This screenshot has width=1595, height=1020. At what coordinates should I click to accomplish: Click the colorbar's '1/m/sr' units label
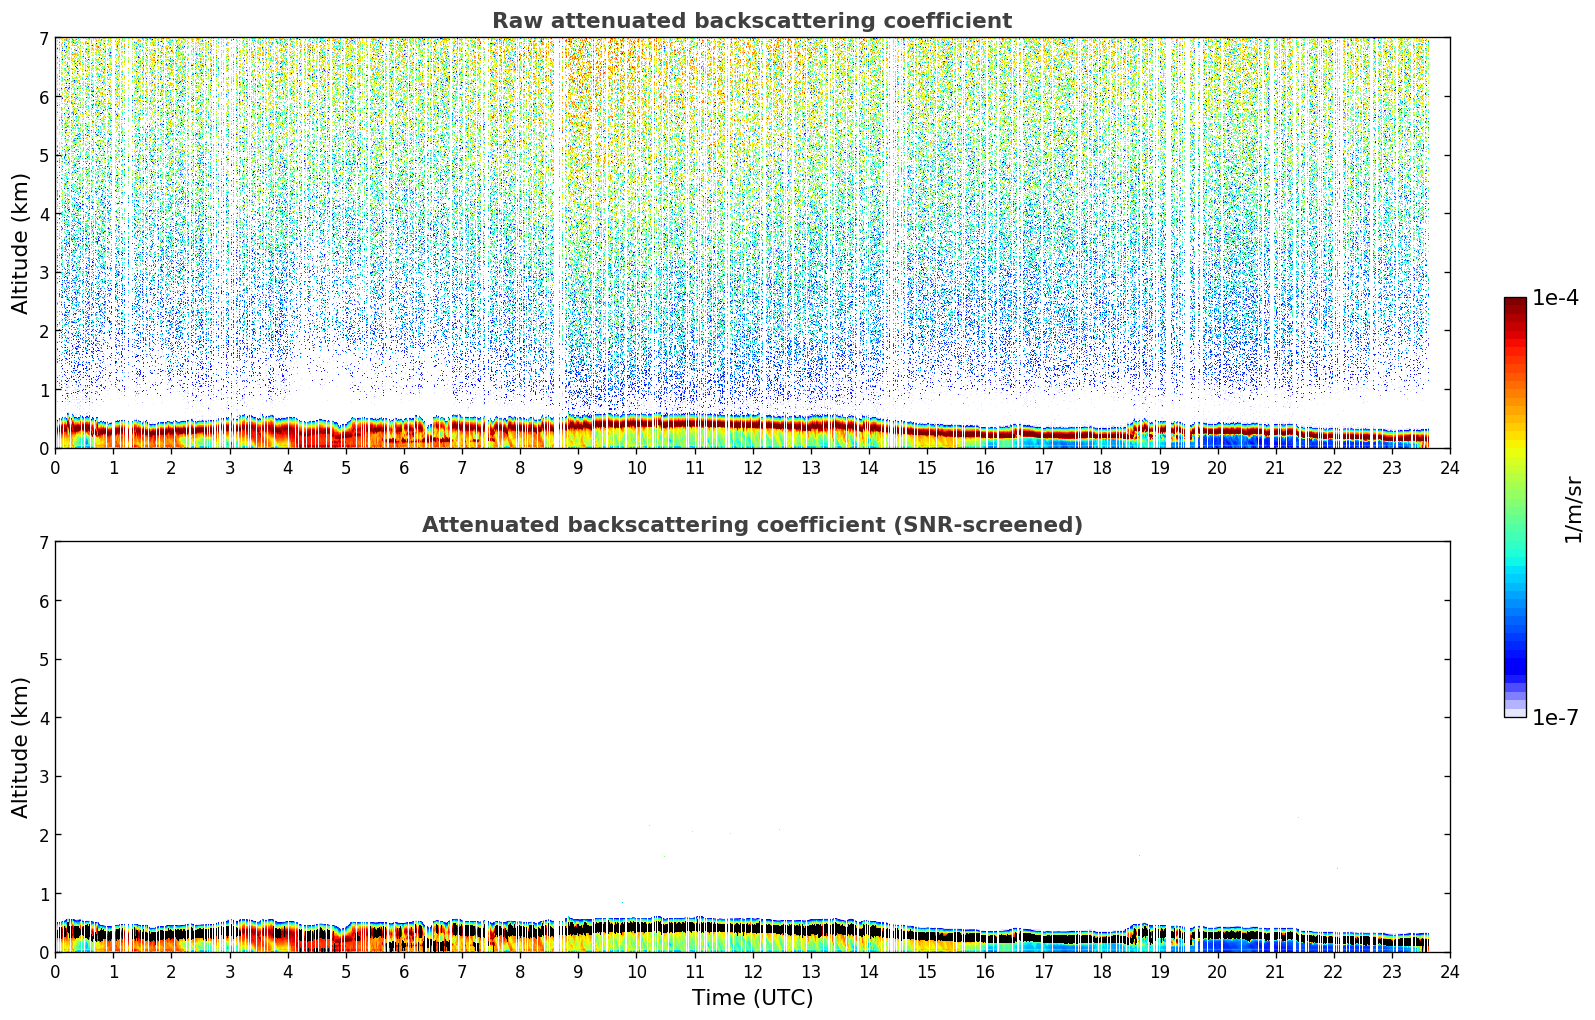pyautogui.click(x=1573, y=510)
